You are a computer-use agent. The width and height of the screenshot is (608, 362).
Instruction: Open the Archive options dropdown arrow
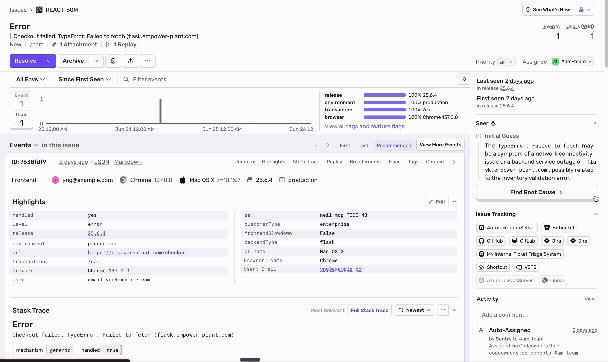96,61
